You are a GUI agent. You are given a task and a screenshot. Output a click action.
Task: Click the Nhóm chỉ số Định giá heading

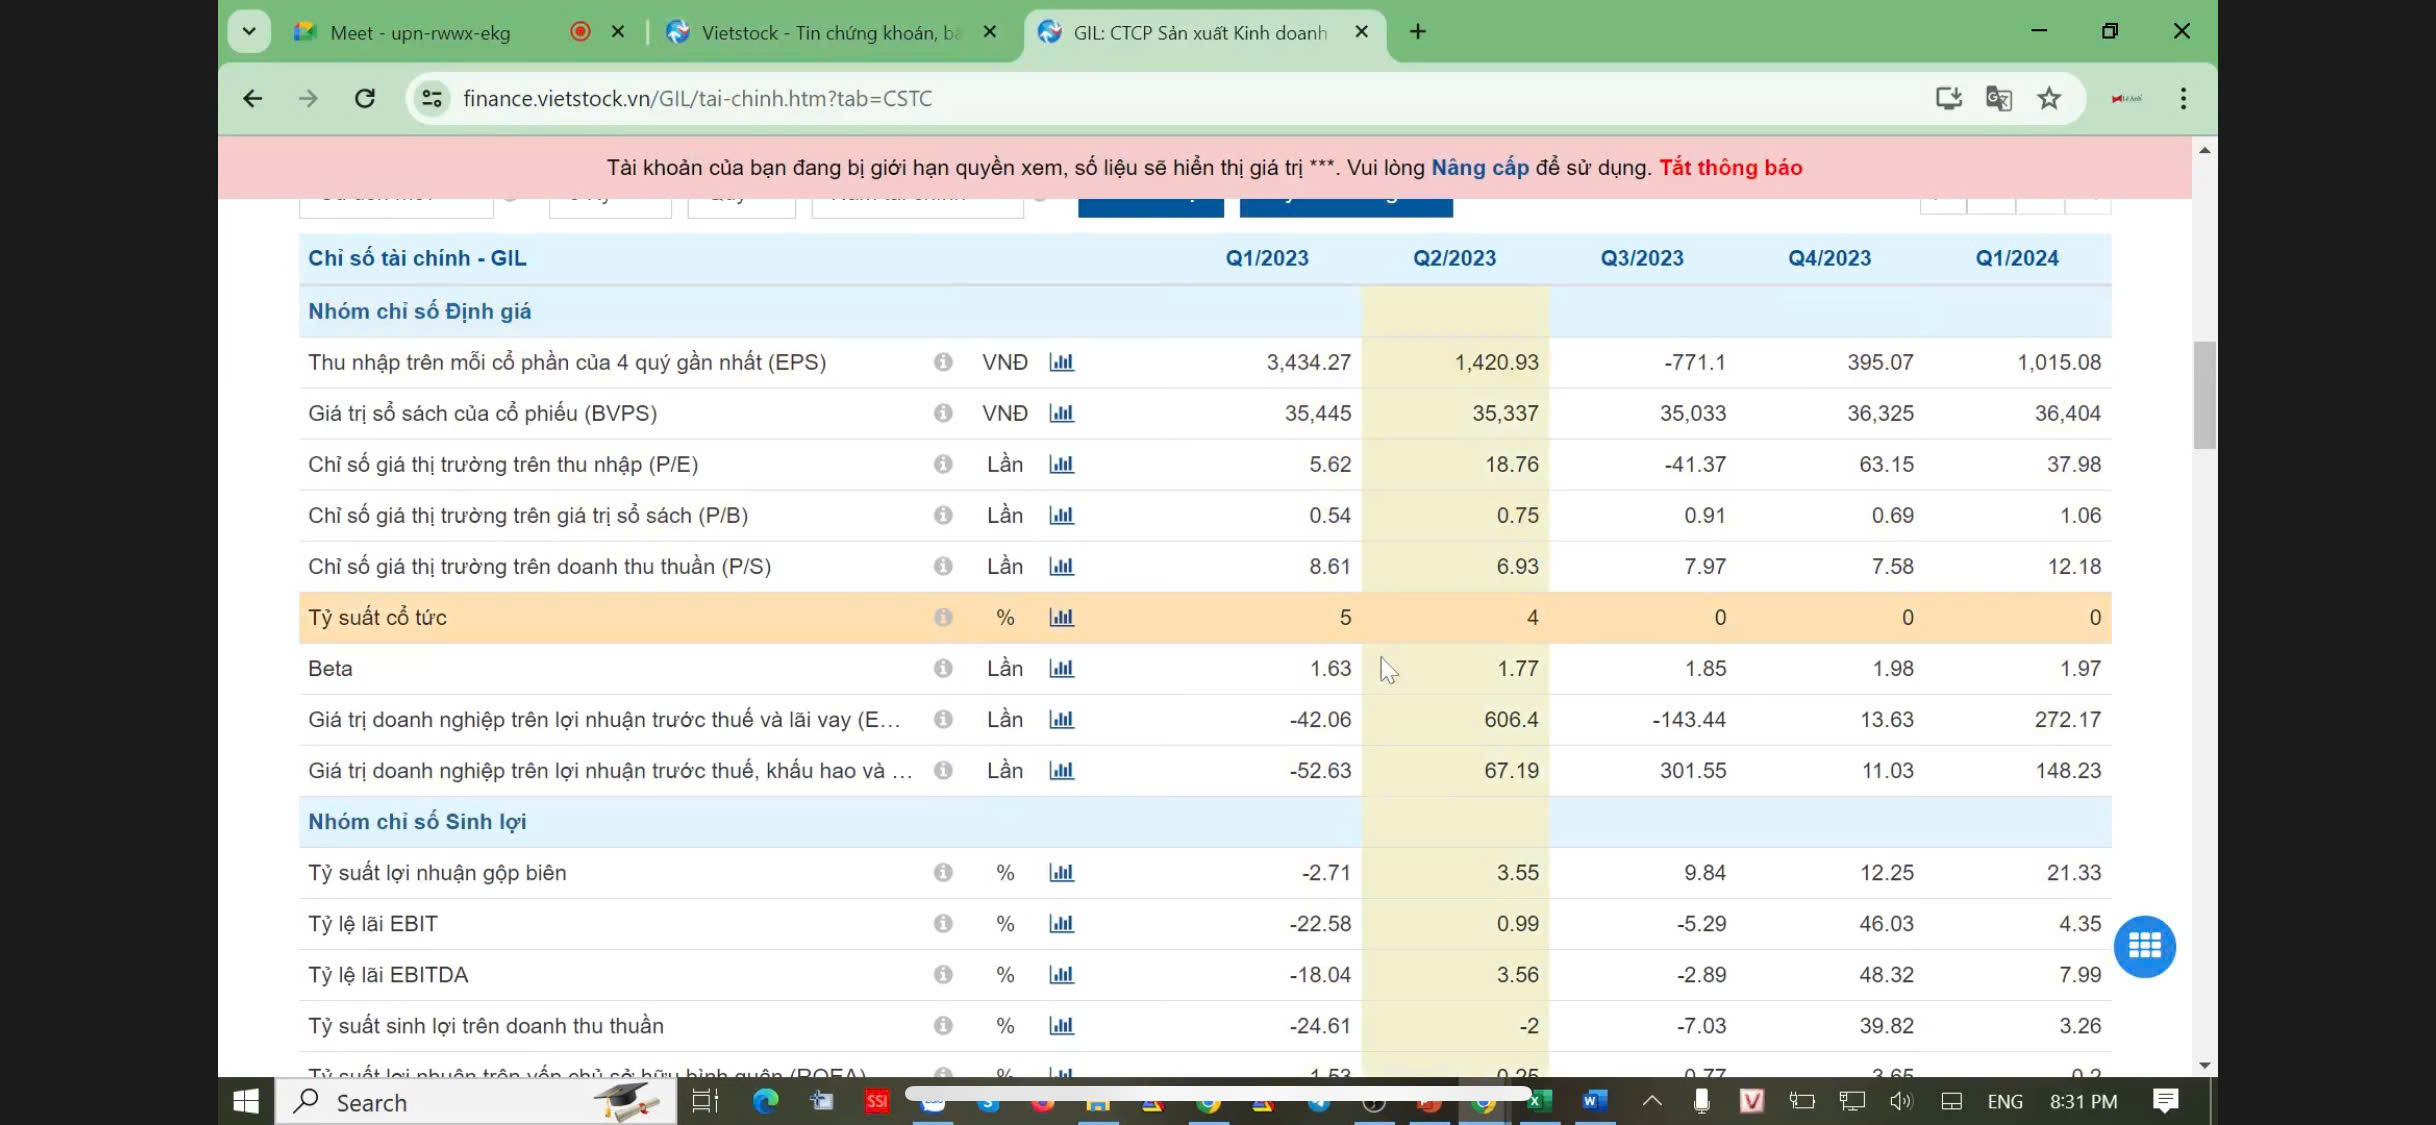[x=419, y=311]
